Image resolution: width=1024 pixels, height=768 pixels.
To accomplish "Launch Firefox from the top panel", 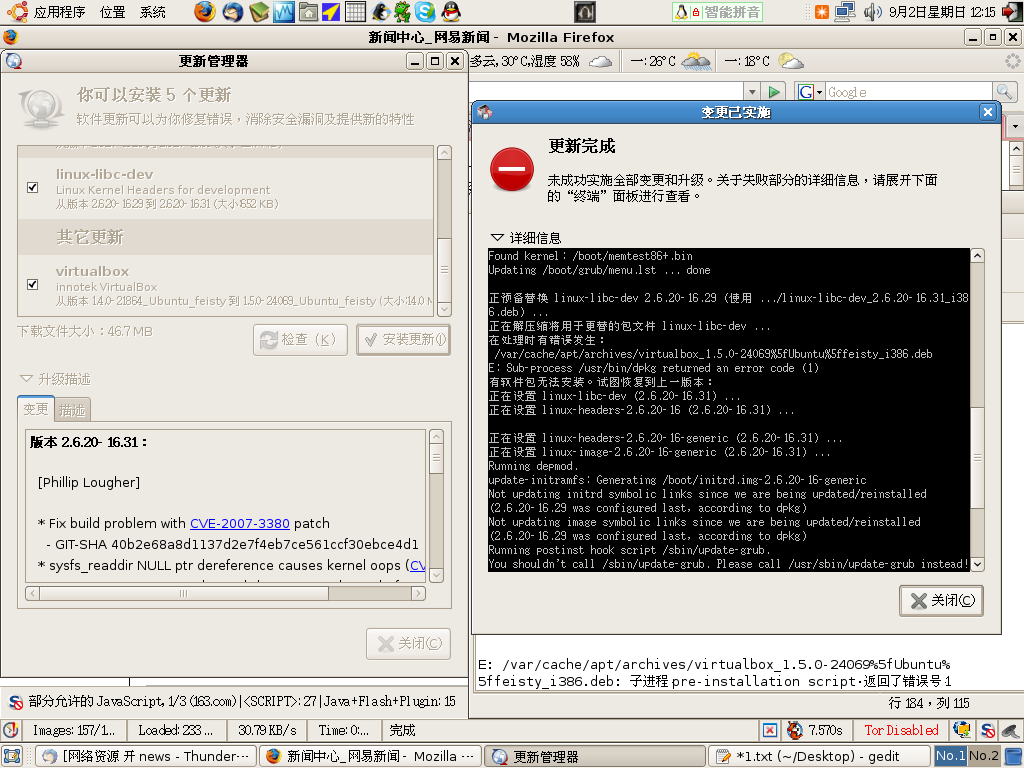I will (204, 12).
